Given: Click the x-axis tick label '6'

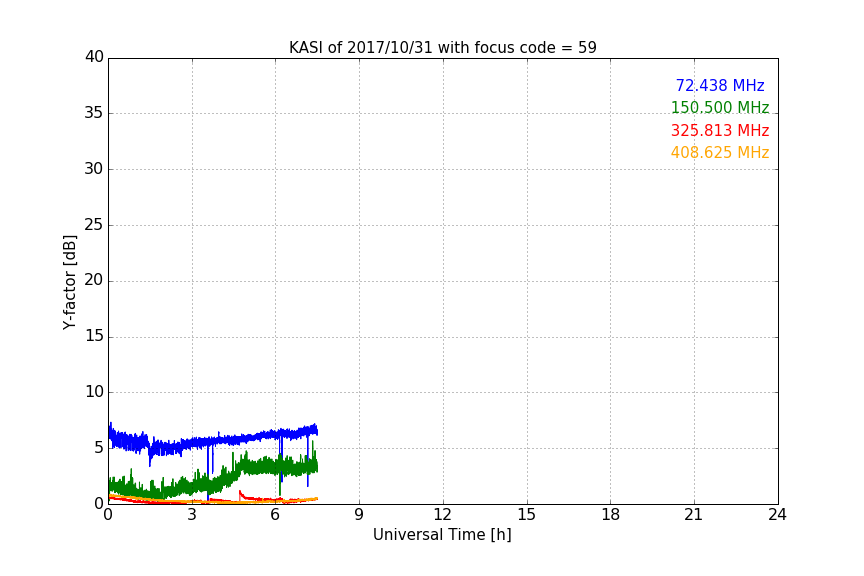Looking at the screenshot, I should pos(276,515).
